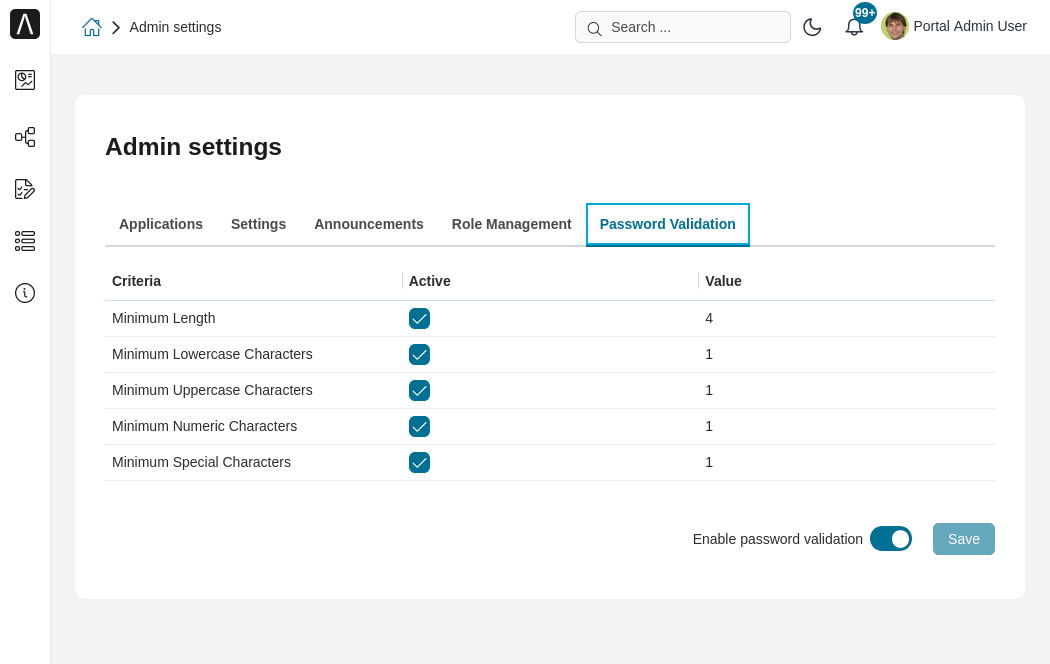Switch to the Applications tab
Image resolution: width=1050 pixels, height=664 pixels.
[x=161, y=224]
